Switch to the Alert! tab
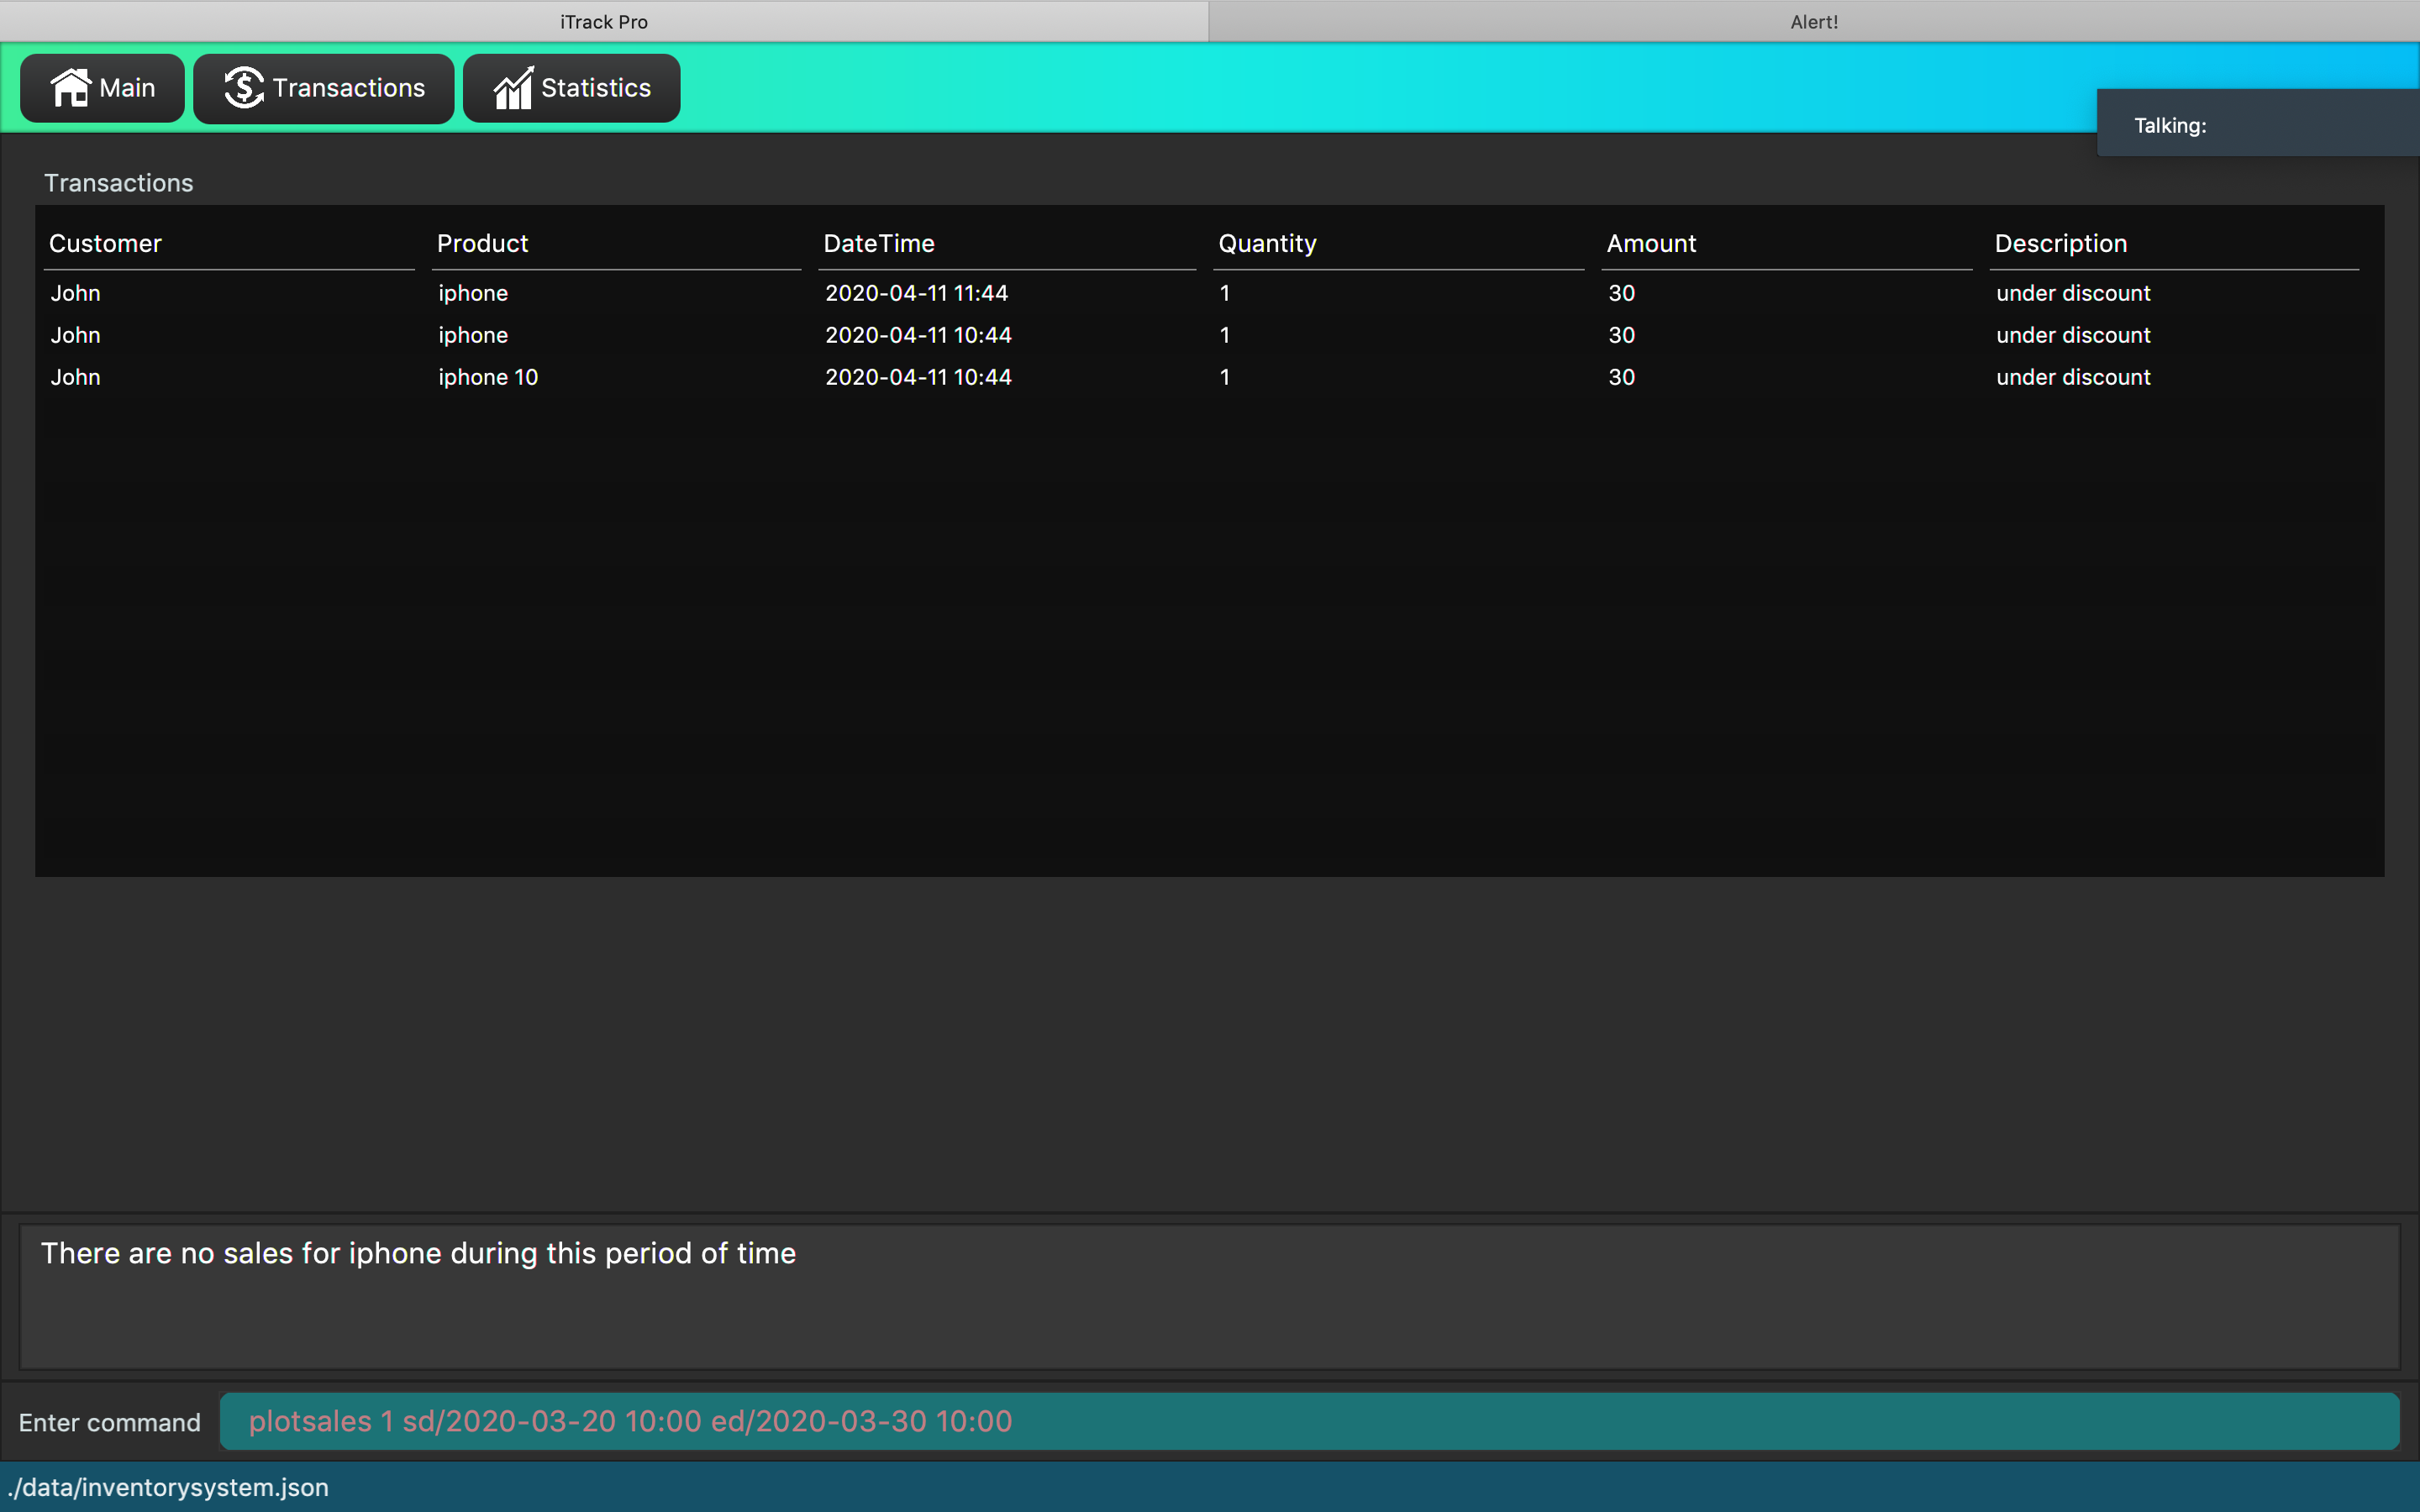The height and width of the screenshot is (1512, 2420). [x=1813, y=21]
